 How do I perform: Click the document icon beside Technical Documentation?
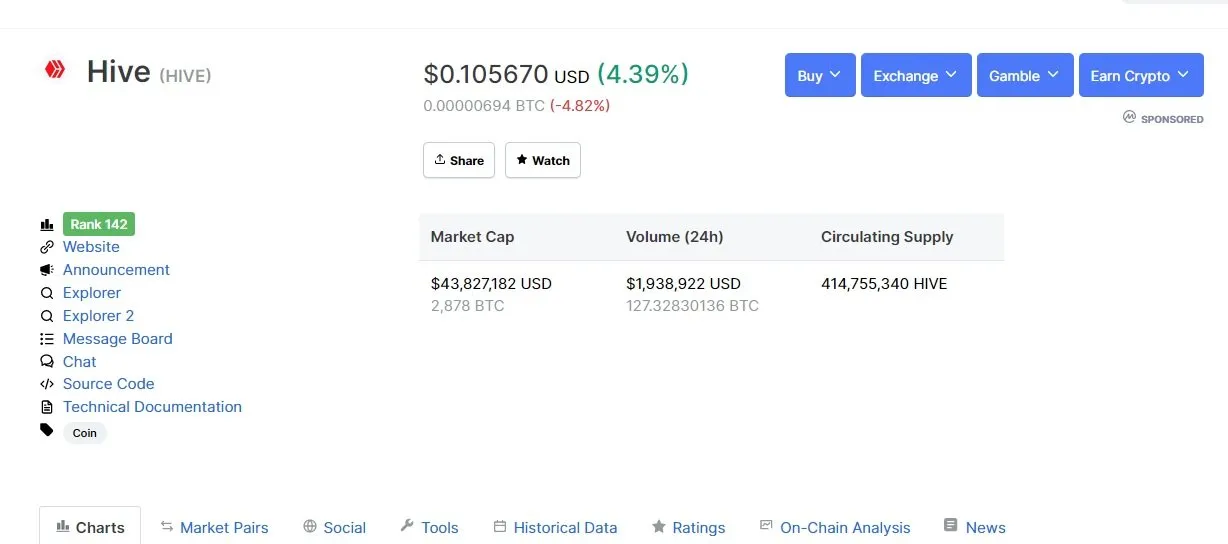click(46, 407)
